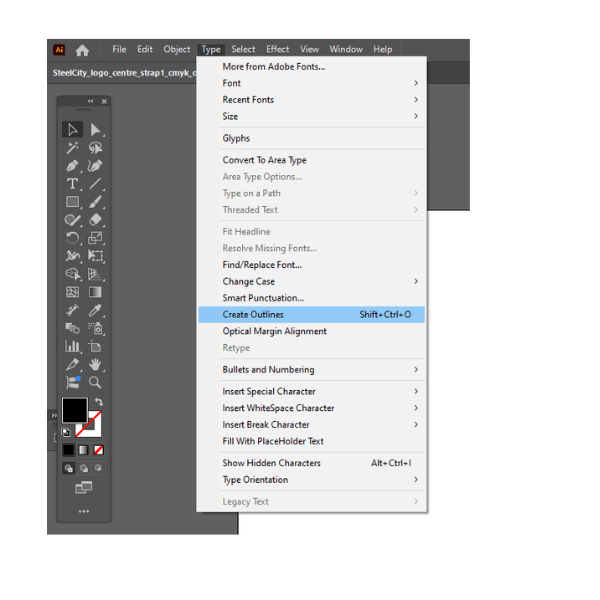Viewport: 600px width, 600px height.
Task: Select the Selection tool black arrow
Action: click(x=72, y=129)
